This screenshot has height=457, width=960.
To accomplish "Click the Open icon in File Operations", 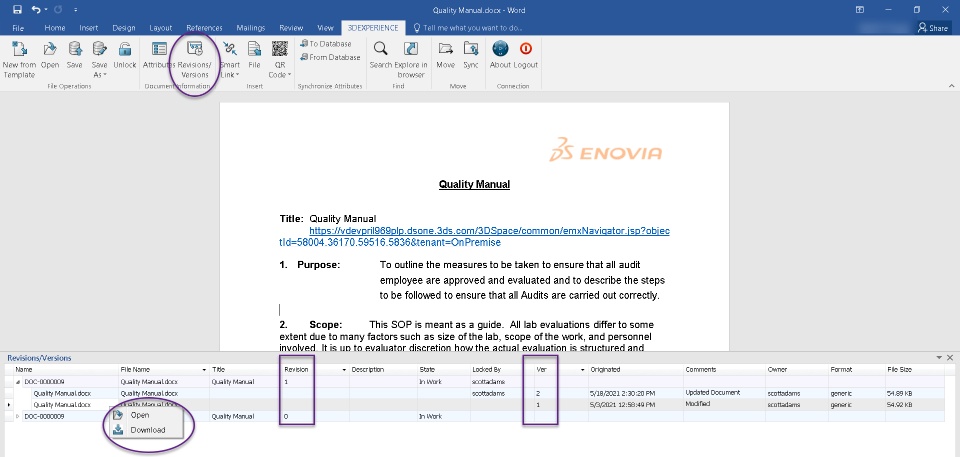I will tap(50, 49).
